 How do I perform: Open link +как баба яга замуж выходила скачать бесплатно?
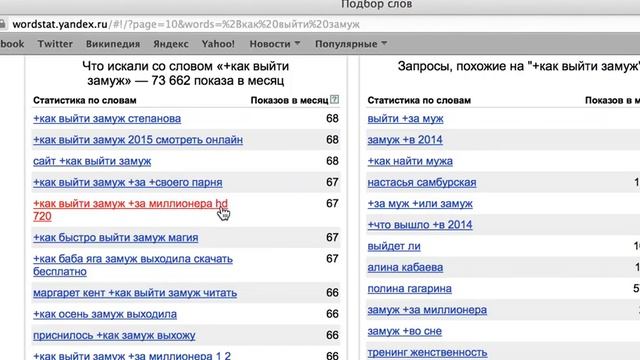click(x=133, y=265)
